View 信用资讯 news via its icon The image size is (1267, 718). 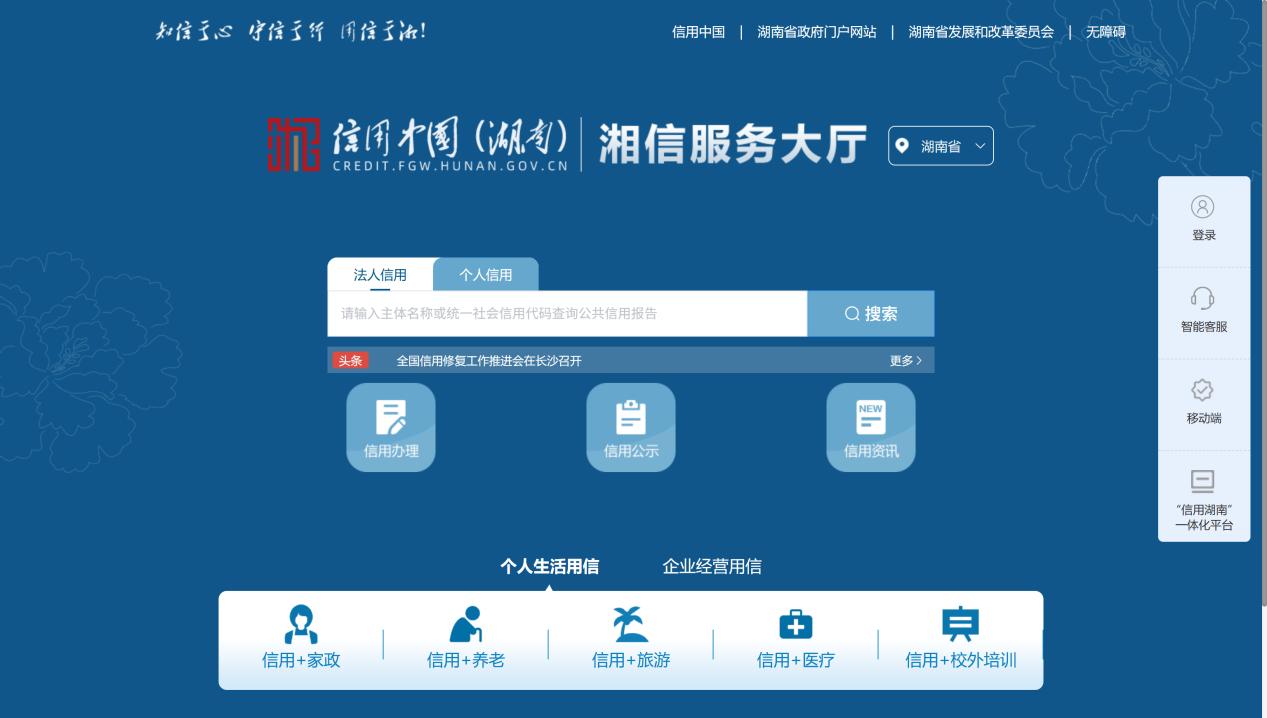[x=870, y=426]
